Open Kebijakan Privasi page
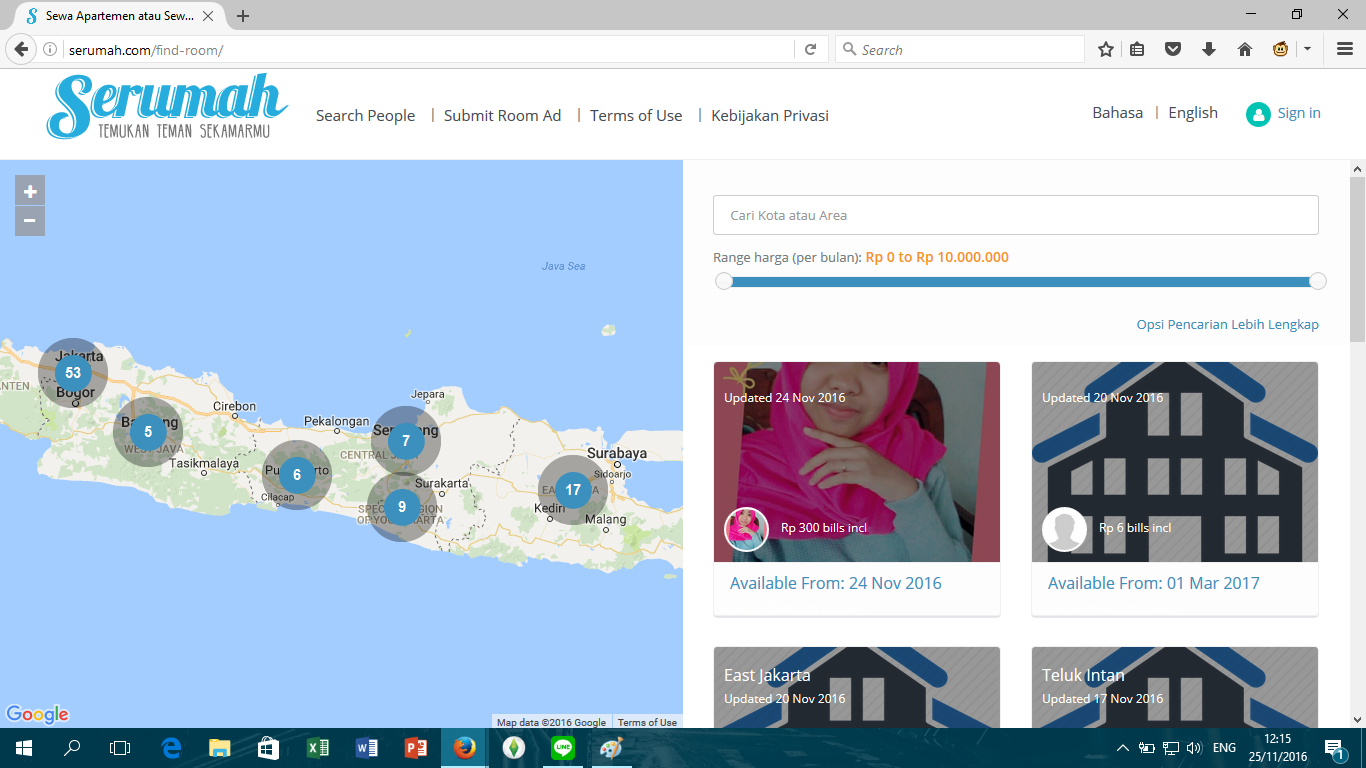 point(770,115)
